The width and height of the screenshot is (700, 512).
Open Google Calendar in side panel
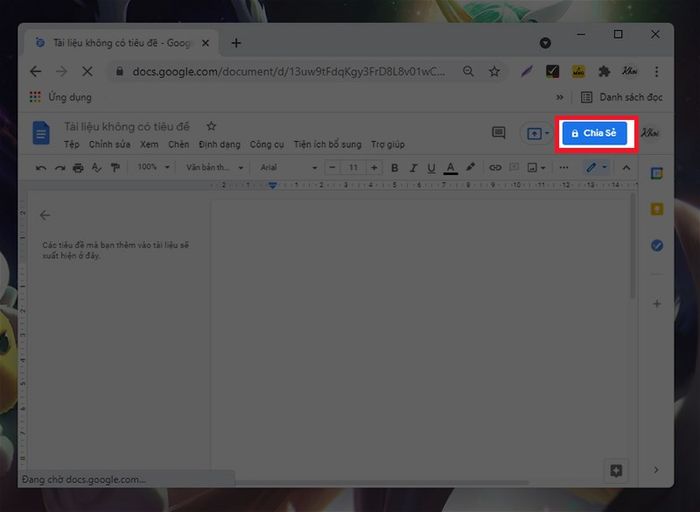657,173
